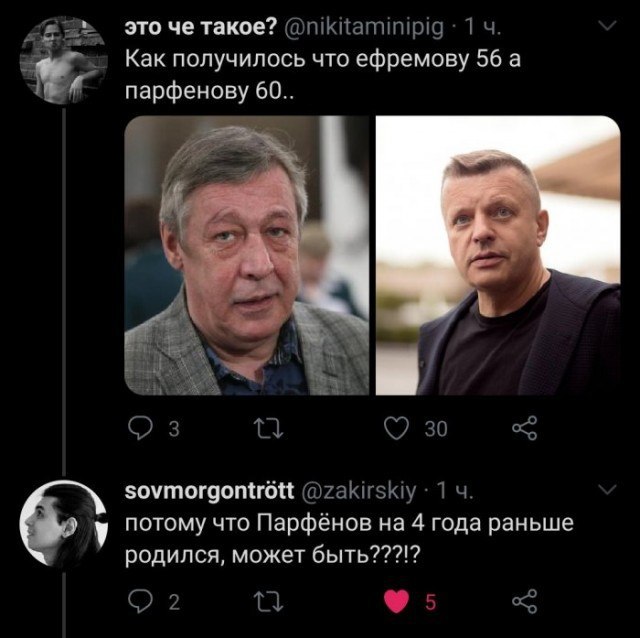The height and width of the screenshot is (638, 640).
Task: Expand options chevron on the first tweet
Action: pyautogui.click(x=607, y=26)
